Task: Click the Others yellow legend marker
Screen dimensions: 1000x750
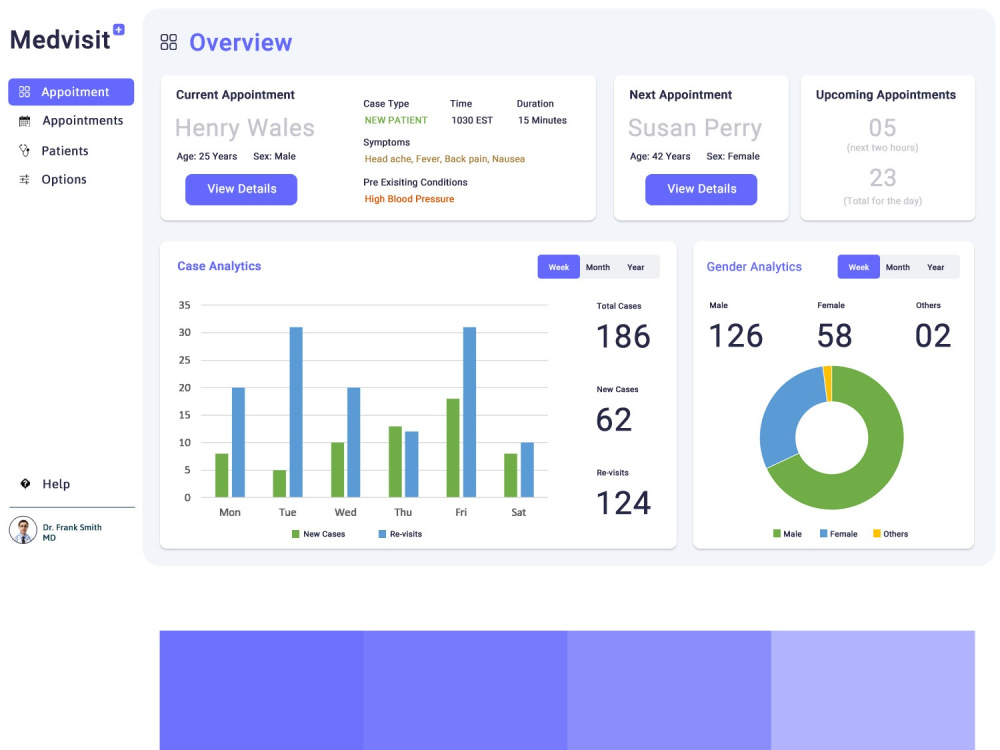Action: [877, 533]
